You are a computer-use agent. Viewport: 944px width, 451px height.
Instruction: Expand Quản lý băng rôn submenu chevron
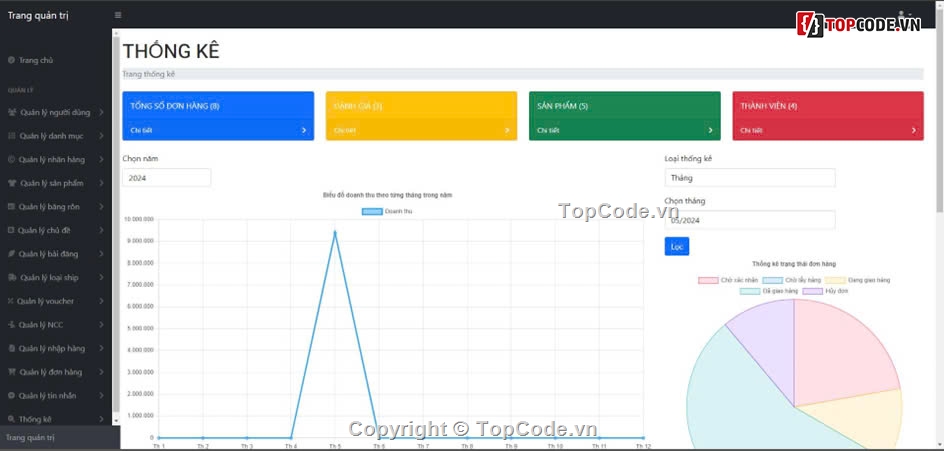point(101,207)
